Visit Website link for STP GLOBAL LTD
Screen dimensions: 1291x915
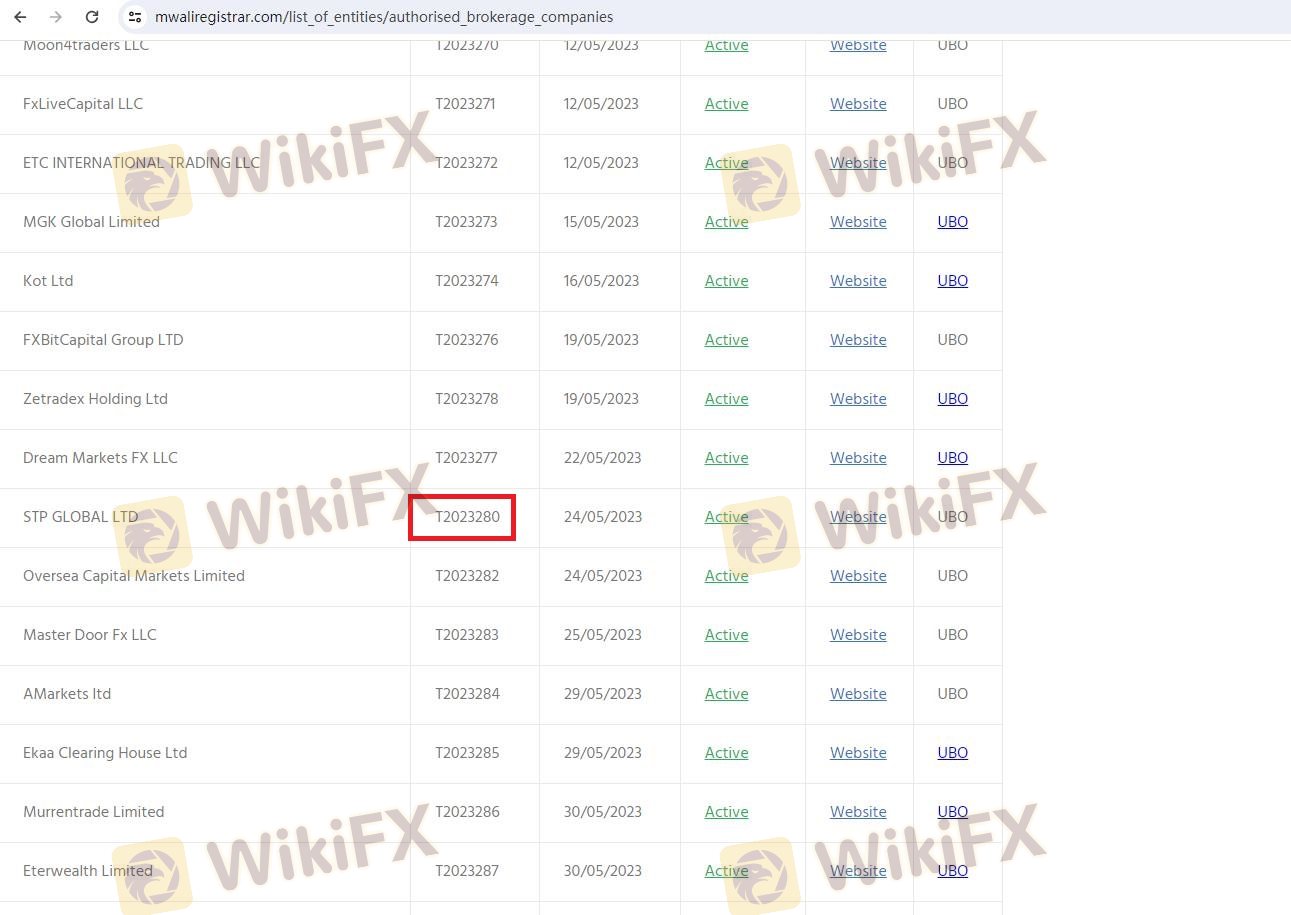click(858, 517)
